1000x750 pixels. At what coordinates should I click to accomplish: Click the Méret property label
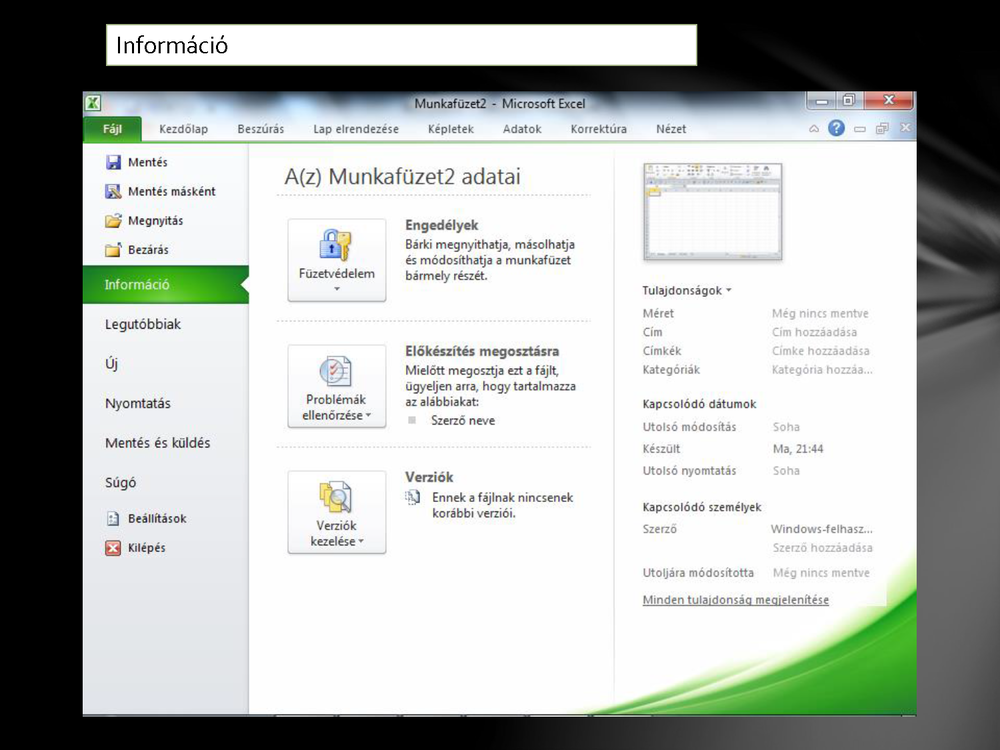[658, 314]
